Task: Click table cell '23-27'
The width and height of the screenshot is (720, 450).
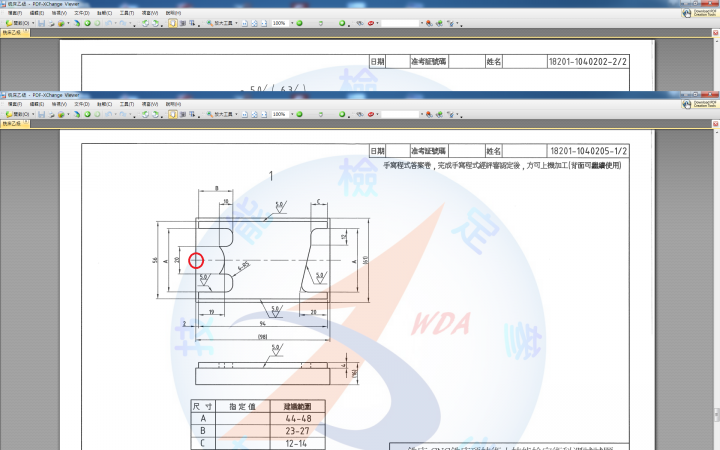Action: pyautogui.click(x=298, y=431)
